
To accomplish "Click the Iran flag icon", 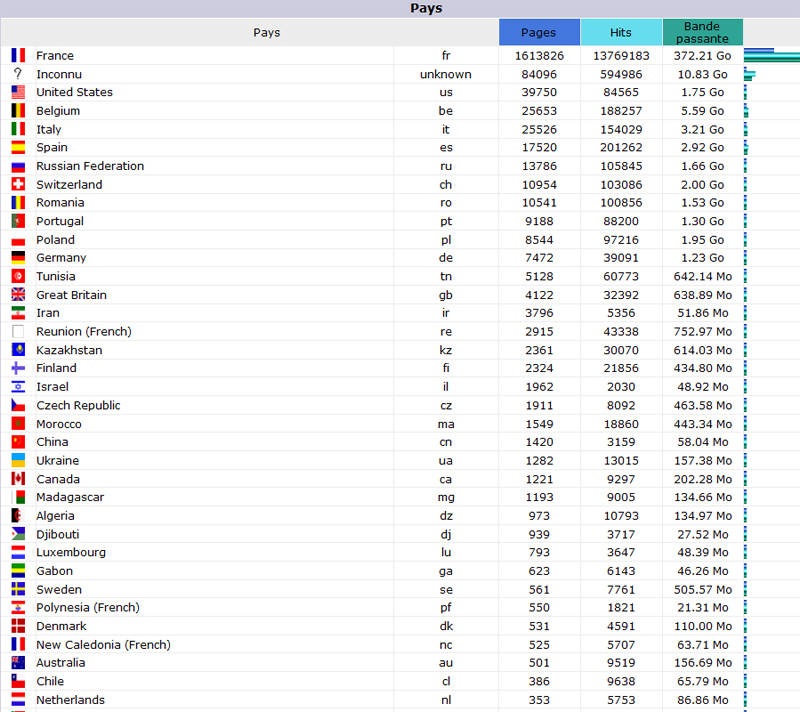I will [x=18, y=313].
